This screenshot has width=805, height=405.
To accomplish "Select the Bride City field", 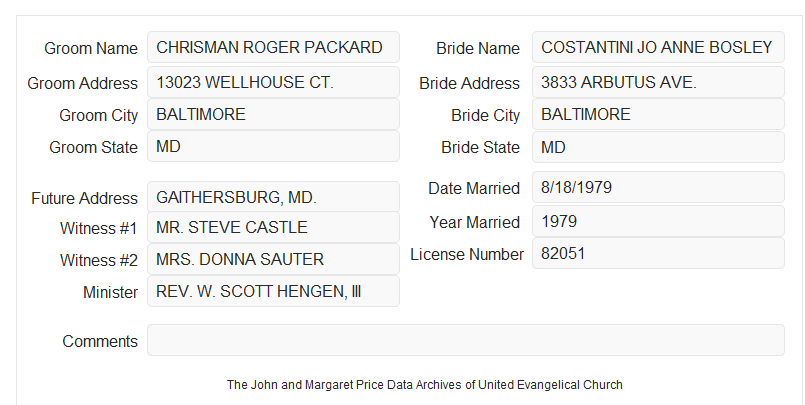I will click(x=658, y=114).
